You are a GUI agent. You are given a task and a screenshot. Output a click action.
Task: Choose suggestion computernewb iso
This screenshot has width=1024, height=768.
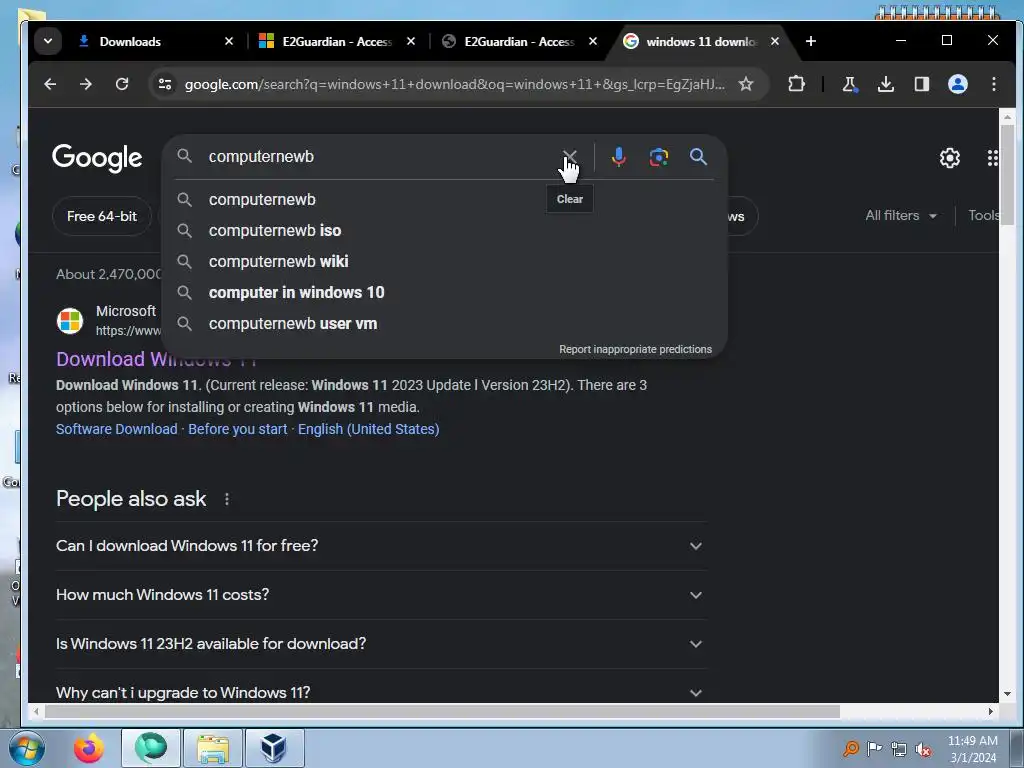coord(444,231)
